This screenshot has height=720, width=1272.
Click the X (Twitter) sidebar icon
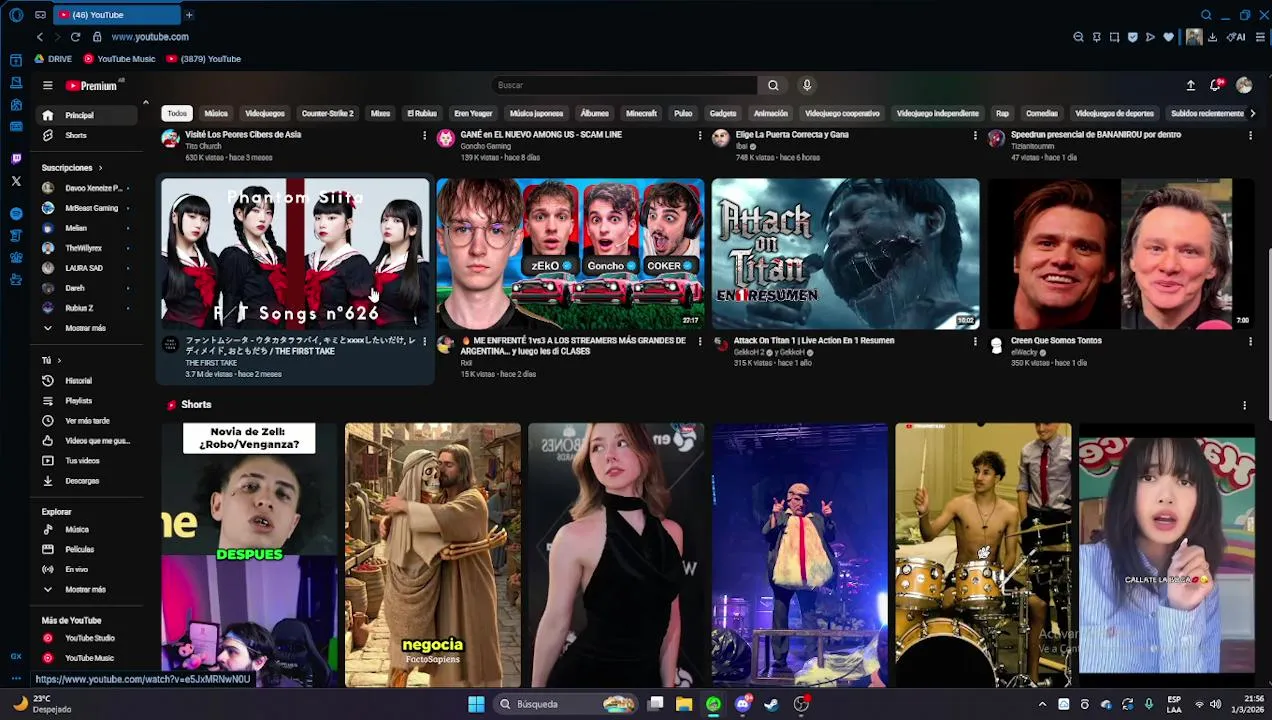16,181
